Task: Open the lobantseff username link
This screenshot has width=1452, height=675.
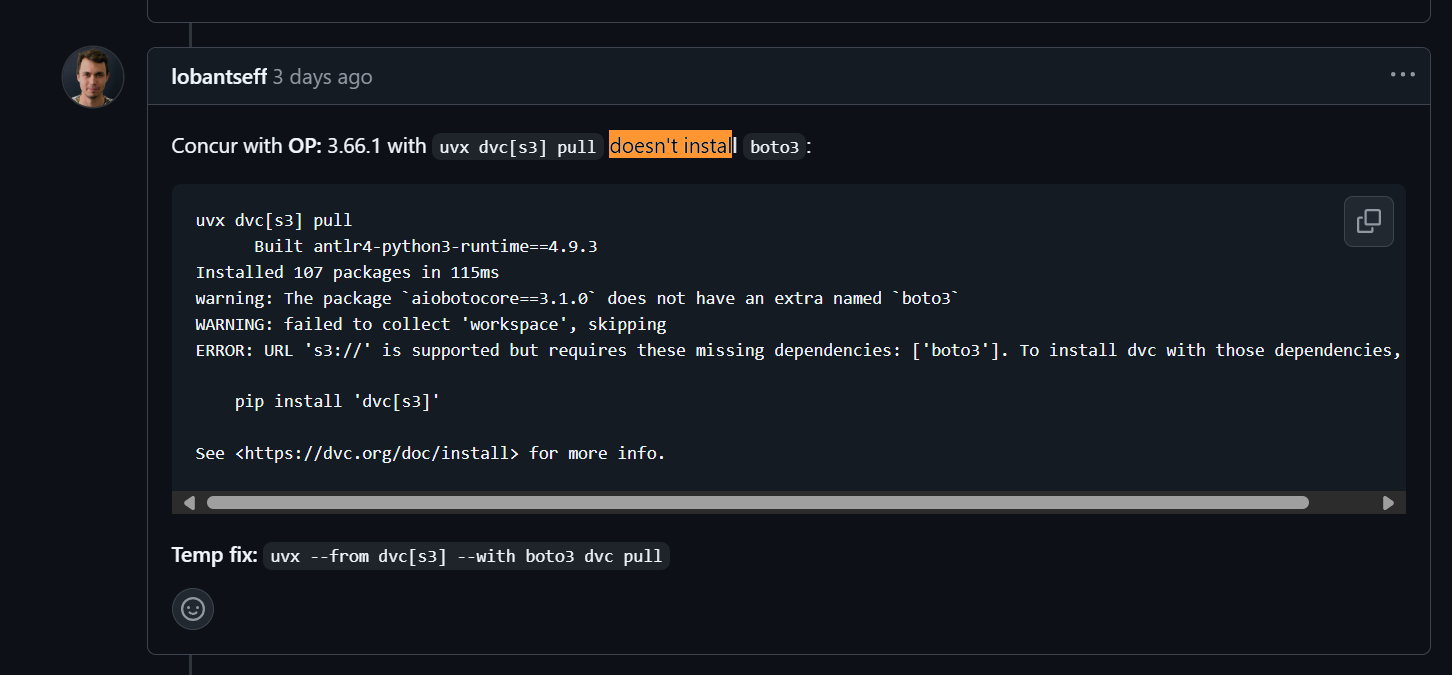Action: point(219,77)
